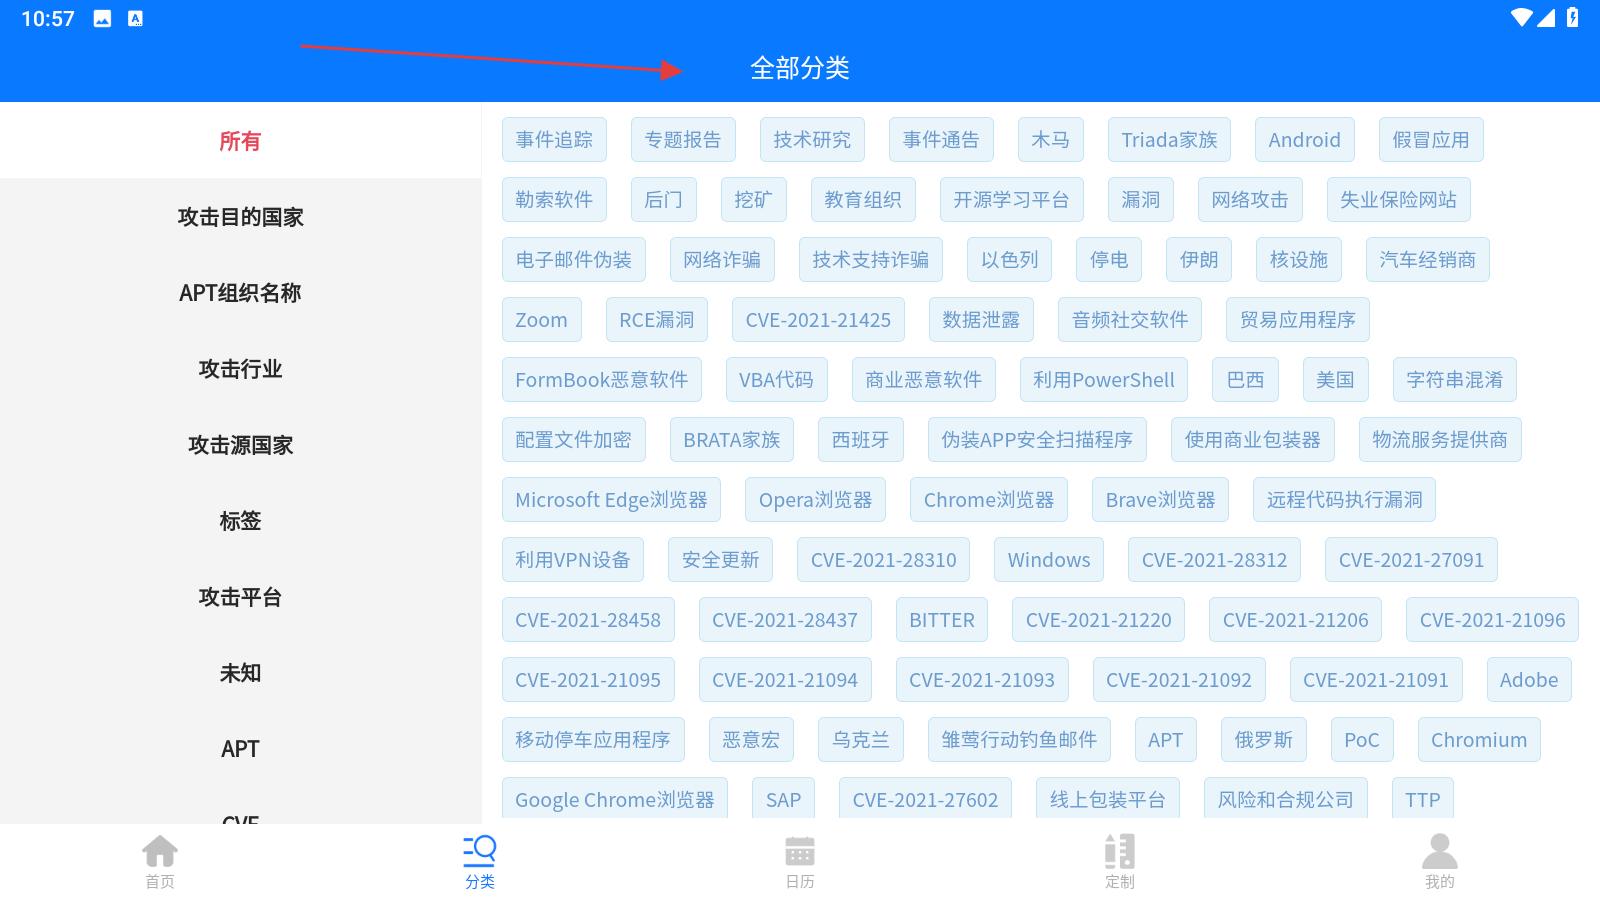
Task: Tap the 技术支持诈骗 tag
Action: point(871,260)
